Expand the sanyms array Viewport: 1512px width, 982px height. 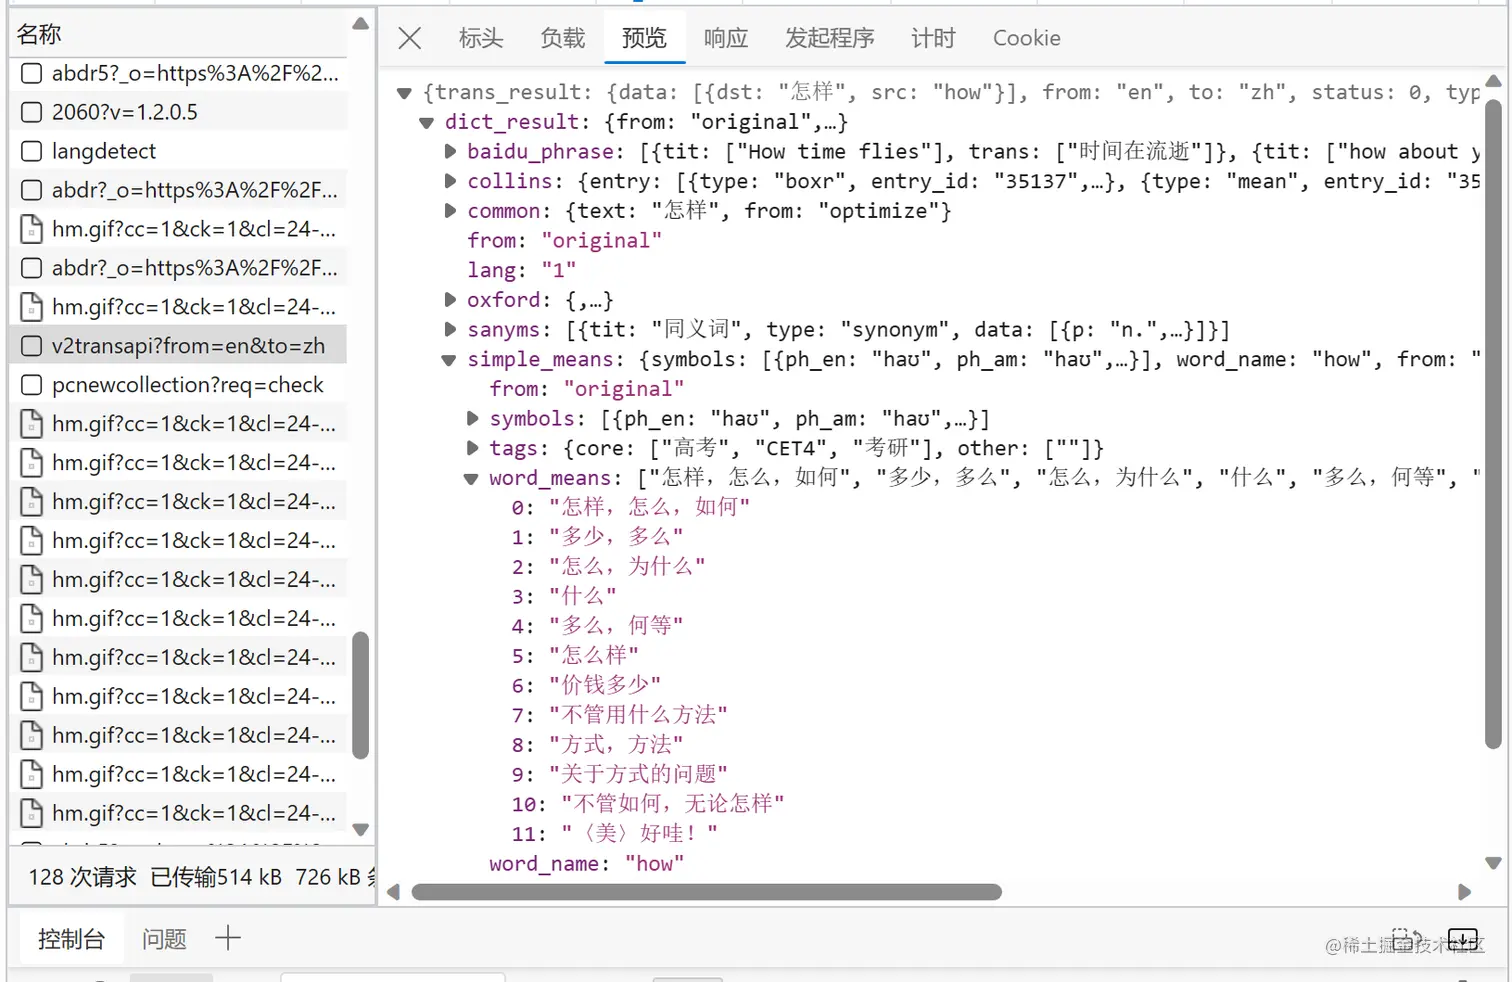click(x=450, y=329)
